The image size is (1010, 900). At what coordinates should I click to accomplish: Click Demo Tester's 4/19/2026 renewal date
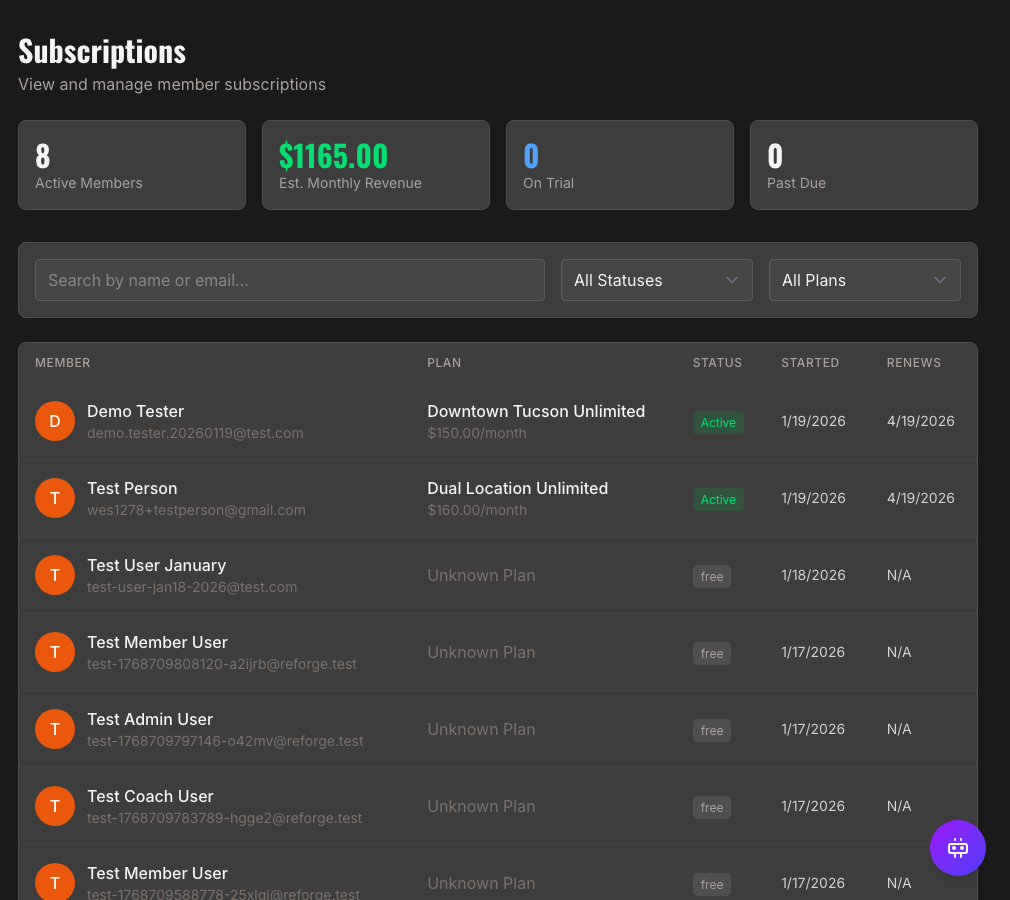click(x=920, y=421)
